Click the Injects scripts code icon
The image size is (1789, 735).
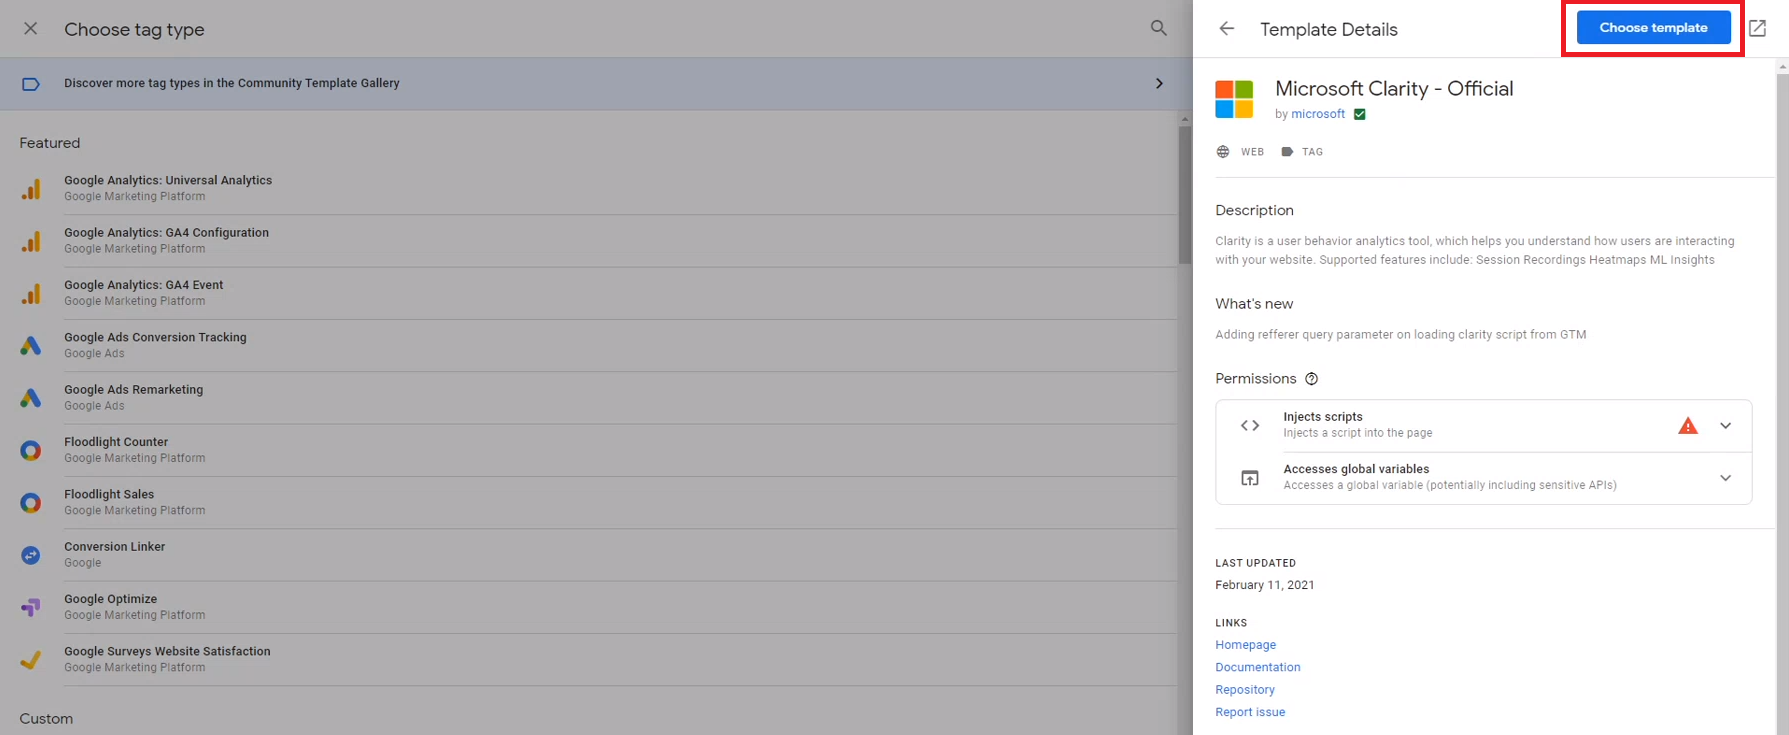pos(1250,425)
